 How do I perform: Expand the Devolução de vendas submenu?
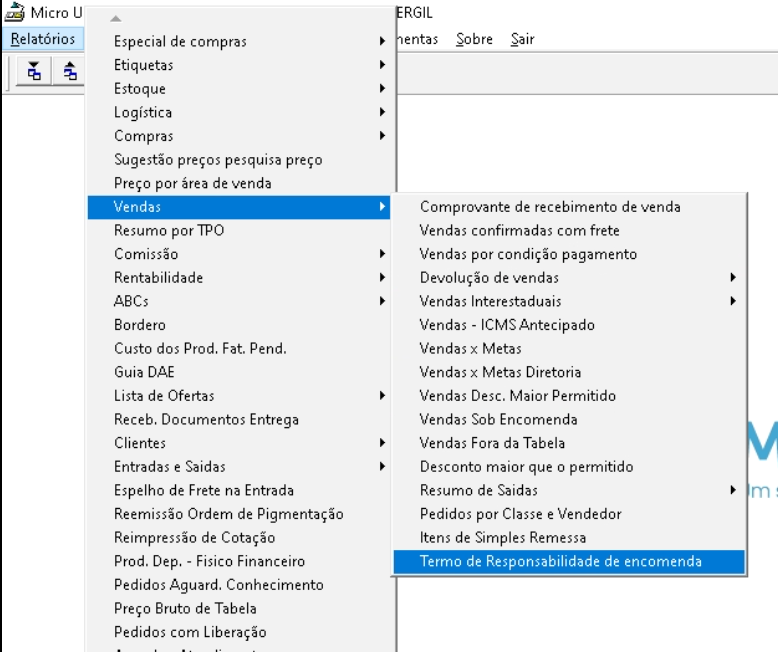pyautogui.click(x=489, y=278)
